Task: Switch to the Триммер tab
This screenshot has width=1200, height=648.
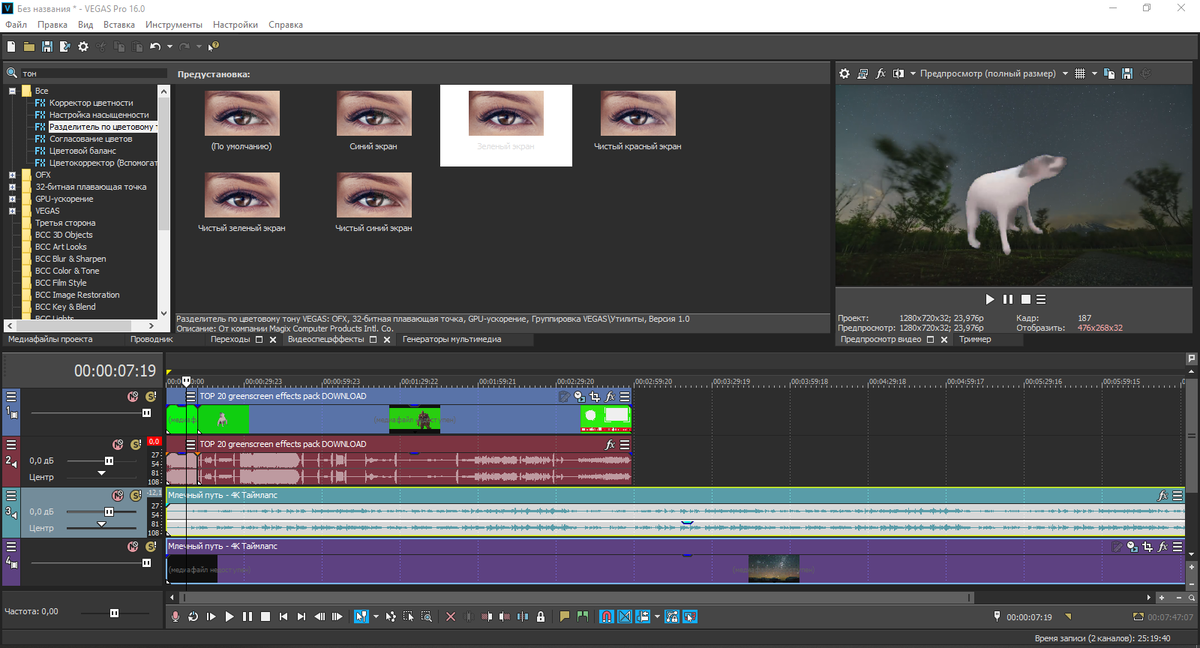Action: pyautogui.click(x=975, y=339)
